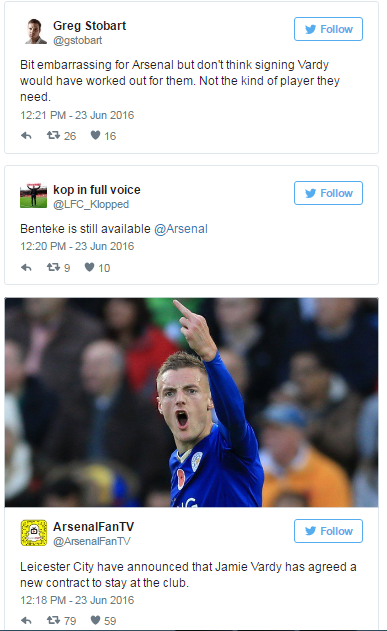Open the Jamie Vardy photo
This screenshot has width=387, height=631.
pyautogui.click(x=191, y=402)
